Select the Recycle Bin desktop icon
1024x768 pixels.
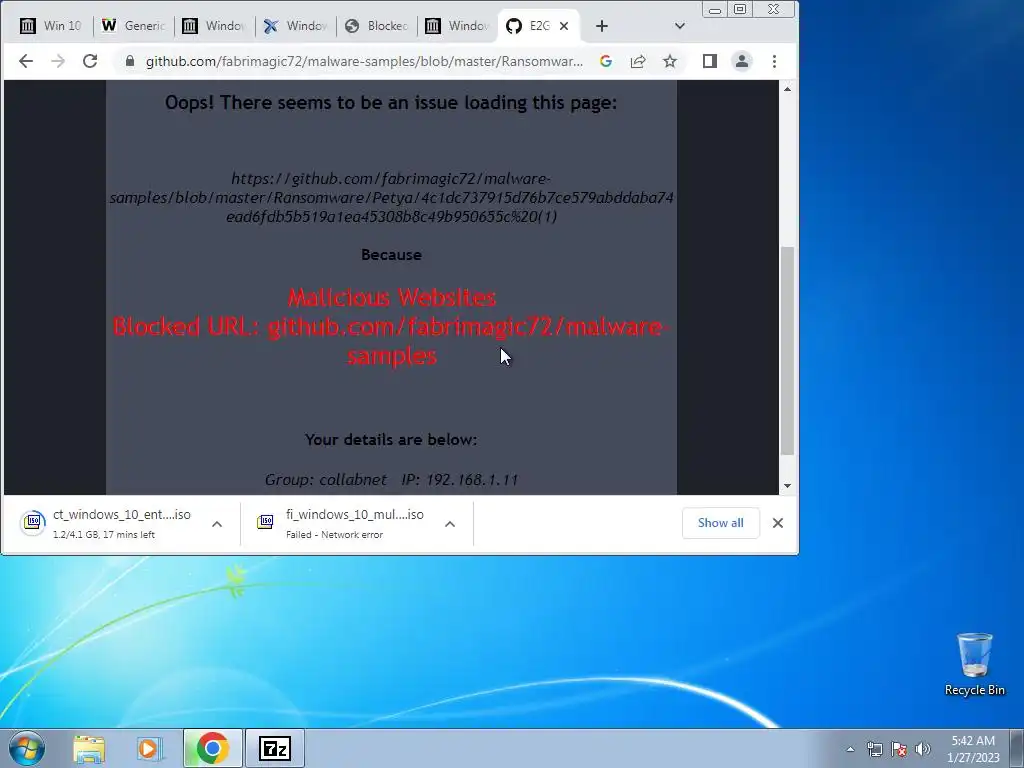[974, 664]
